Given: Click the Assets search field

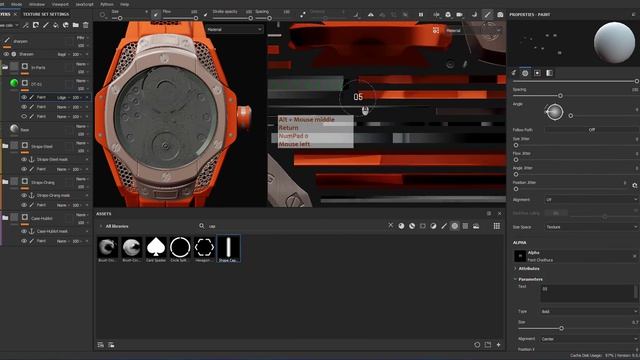Looking at the screenshot, I should [294, 226].
